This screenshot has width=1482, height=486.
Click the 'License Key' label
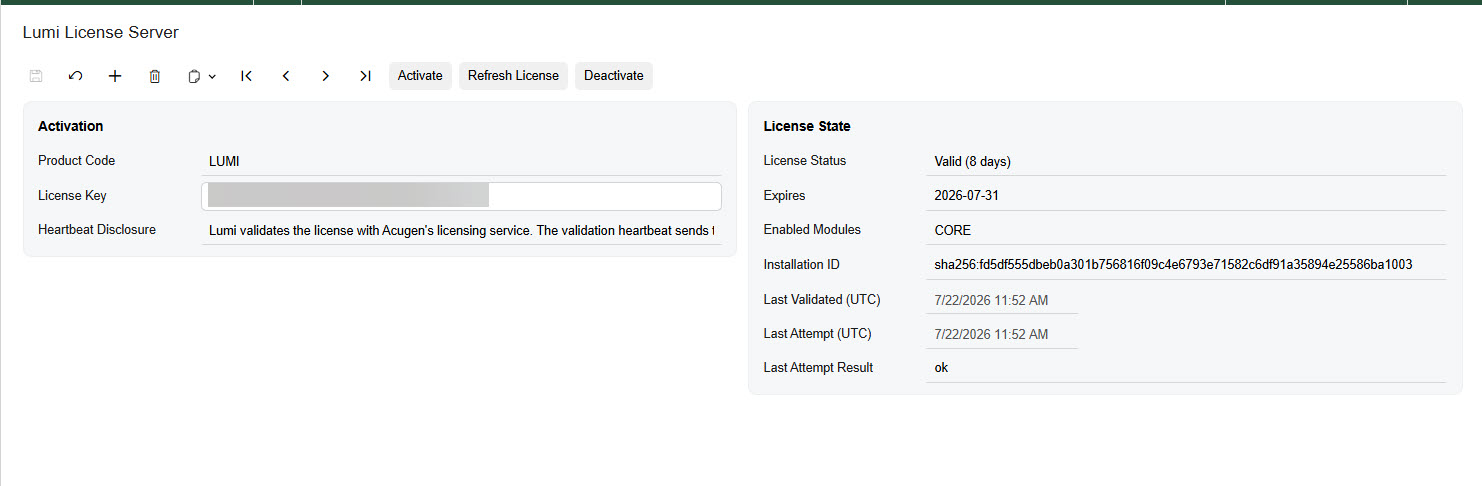72,196
